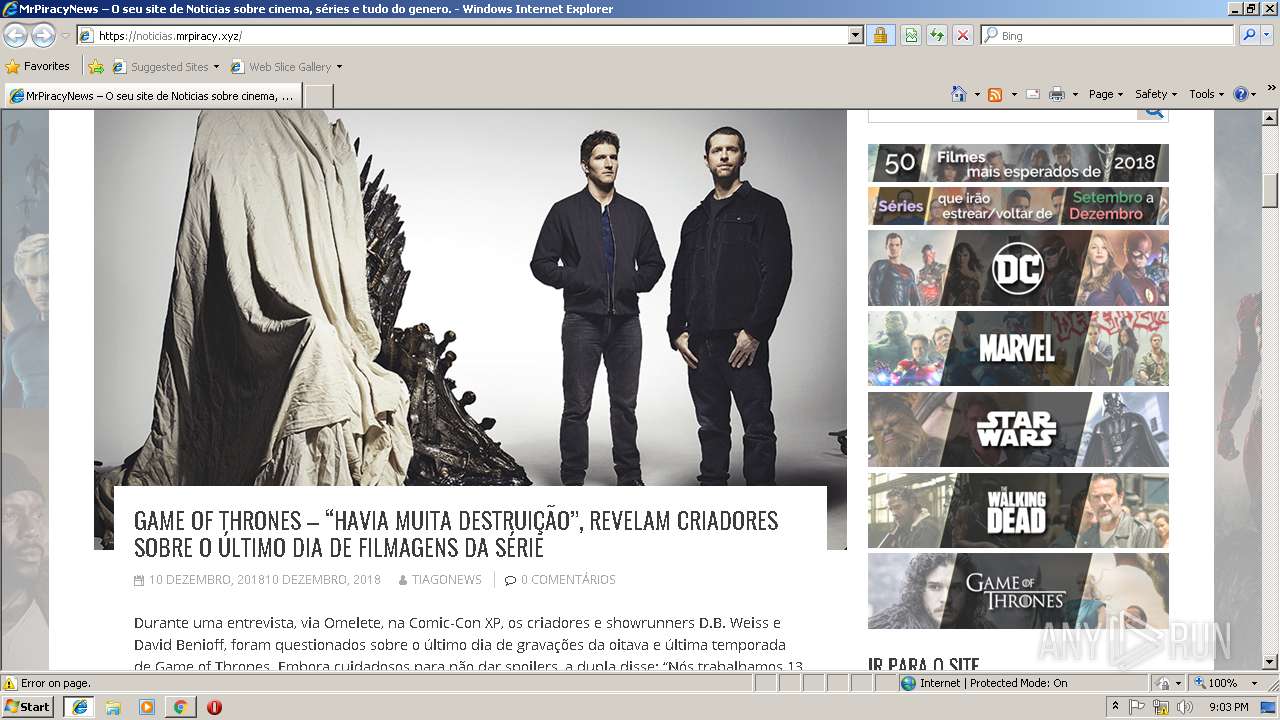1280x720 pixels.
Task: Click the browser Back arrow button
Action: 15,35
